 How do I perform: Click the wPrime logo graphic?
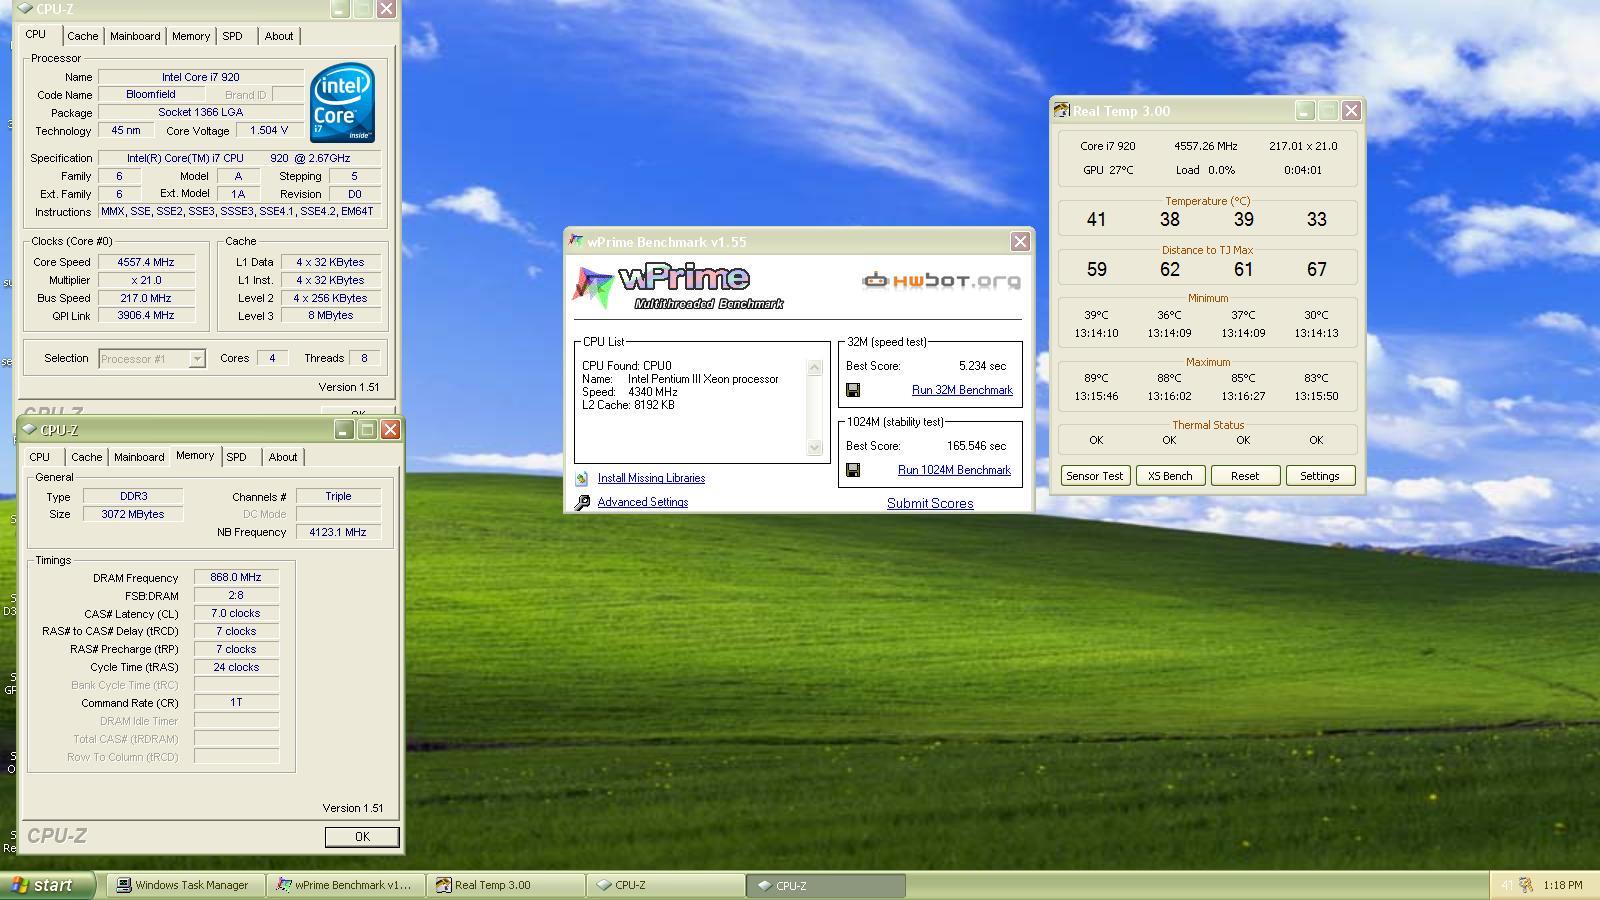pos(679,287)
